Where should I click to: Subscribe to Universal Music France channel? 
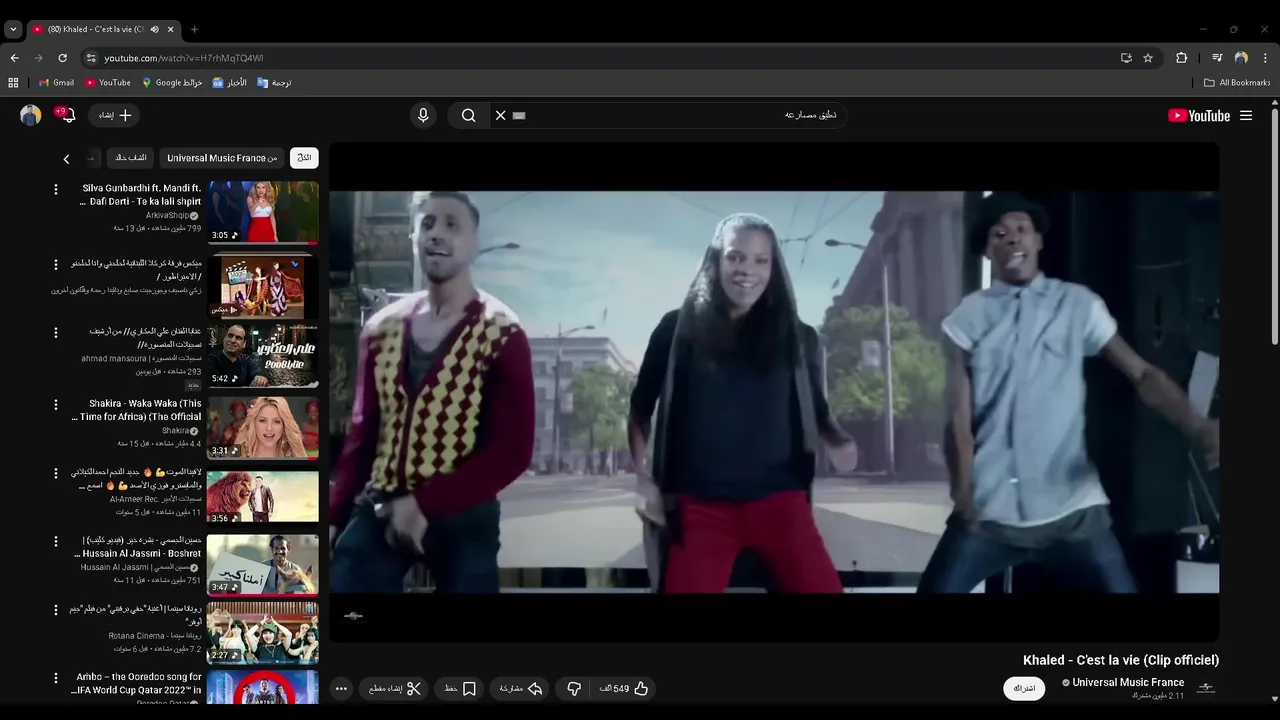click(x=1024, y=688)
